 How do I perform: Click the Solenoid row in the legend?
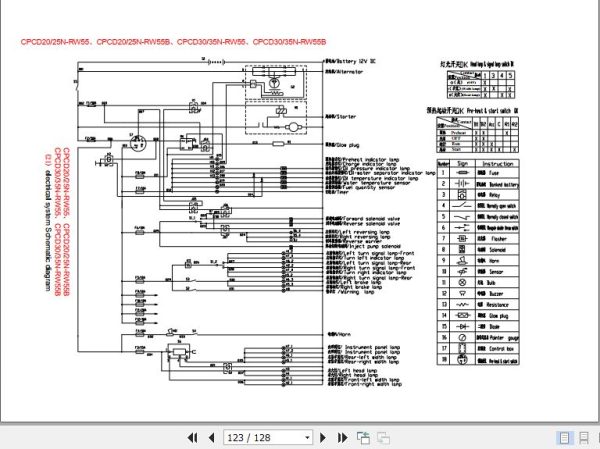pyautogui.click(x=478, y=250)
